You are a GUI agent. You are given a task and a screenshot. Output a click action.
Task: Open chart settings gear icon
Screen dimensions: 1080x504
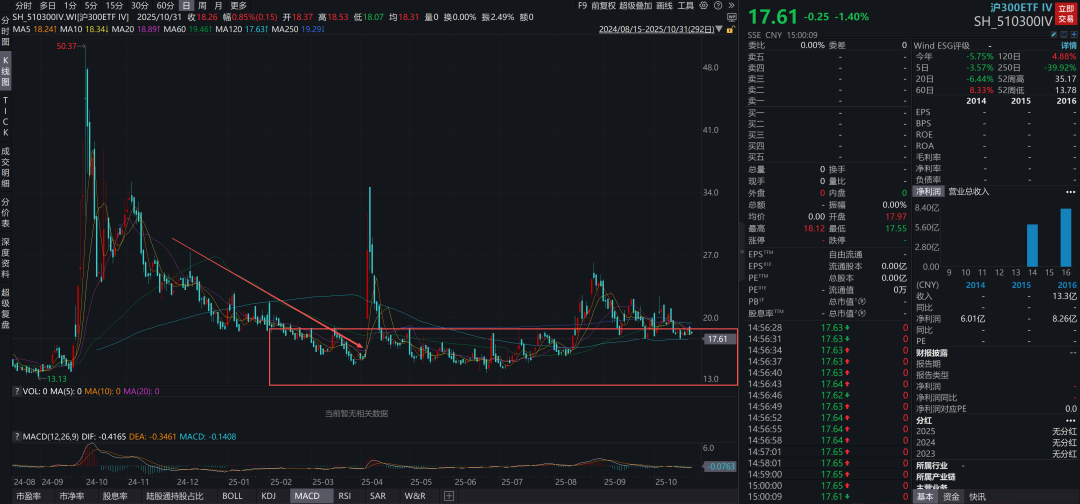(x=703, y=6)
